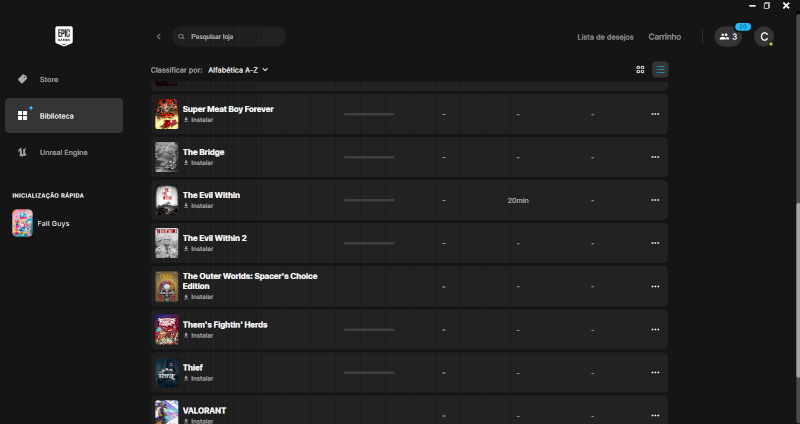The width and height of the screenshot is (800, 424).
Task: Select the Thief title text
Action: click(x=193, y=368)
